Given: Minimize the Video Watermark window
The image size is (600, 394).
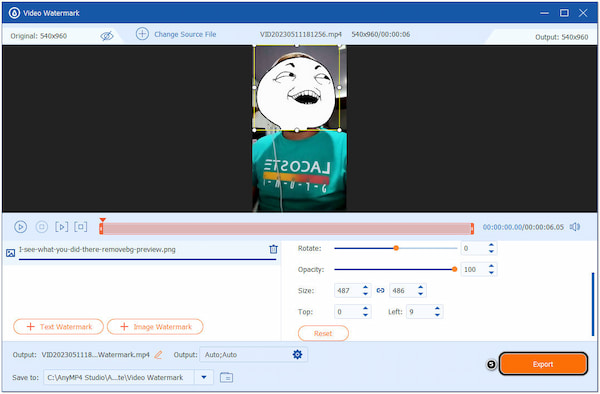Looking at the screenshot, I should click(x=544, y=13).
